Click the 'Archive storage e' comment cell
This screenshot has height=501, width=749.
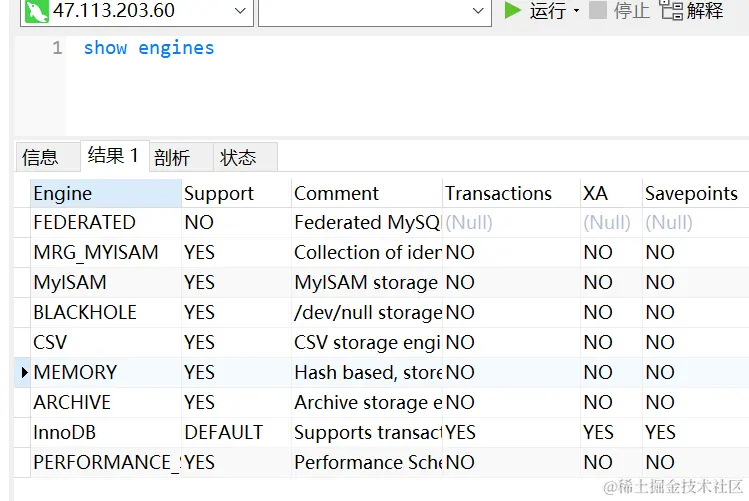pos(366,403)
